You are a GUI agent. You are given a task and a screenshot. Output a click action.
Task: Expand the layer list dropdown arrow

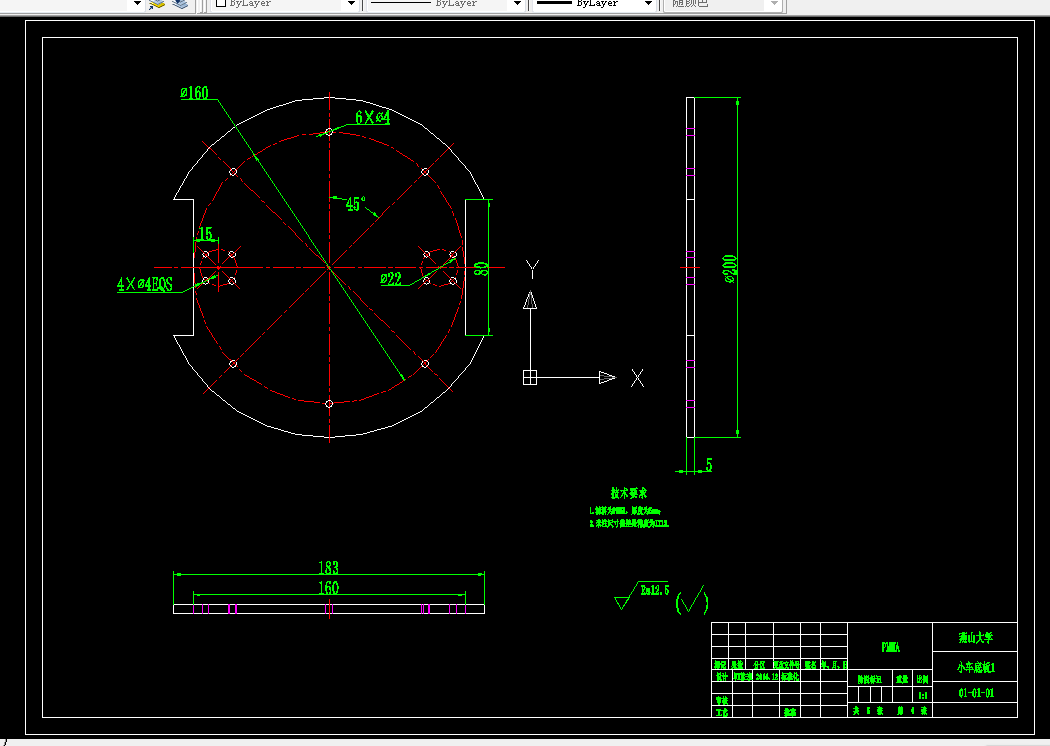click(137, 3)
